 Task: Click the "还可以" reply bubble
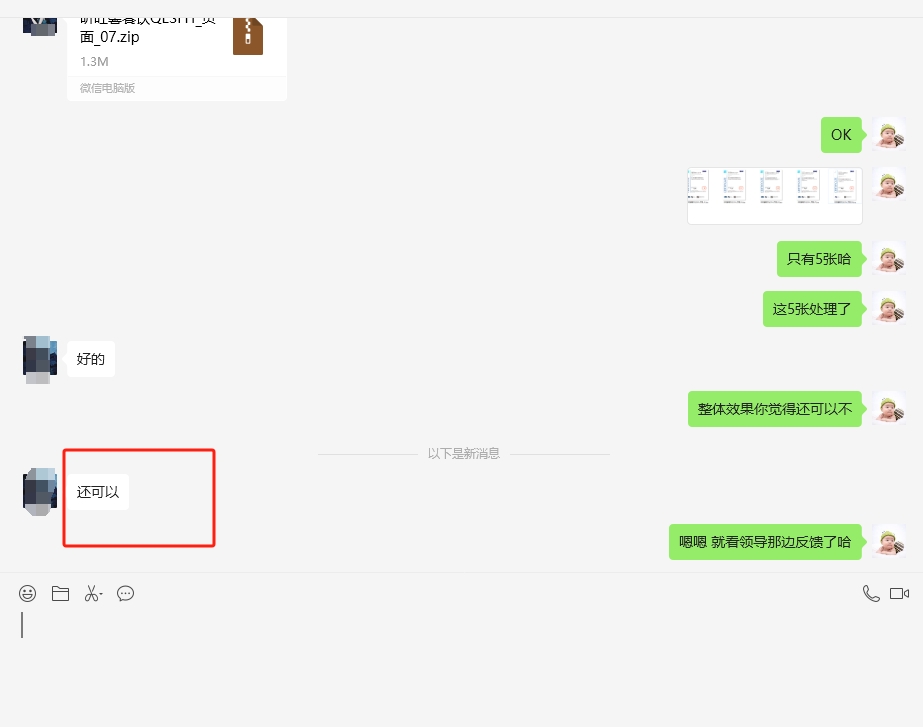97,492
